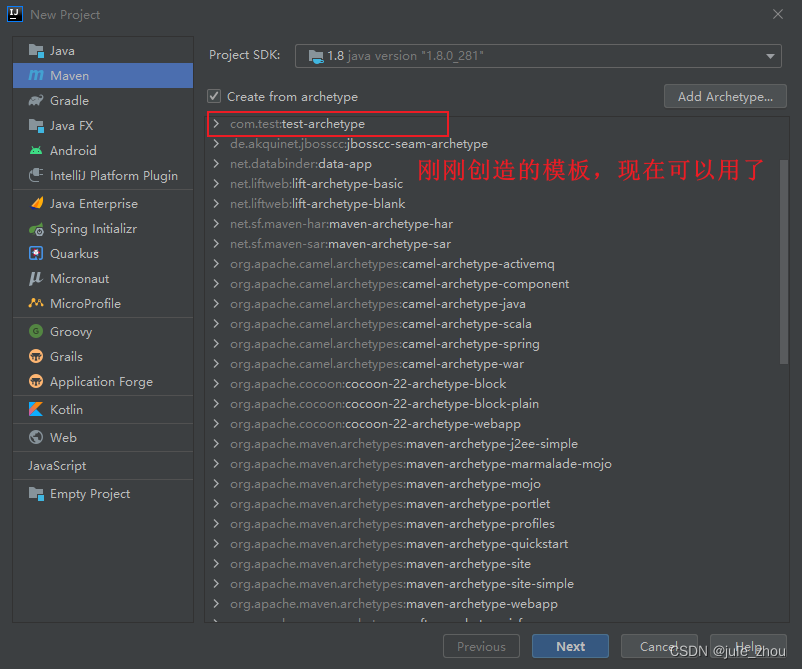Select maven-archetype-mojo row
The width and height of the screenshot is (802, 669).
[x=496, y=483]
